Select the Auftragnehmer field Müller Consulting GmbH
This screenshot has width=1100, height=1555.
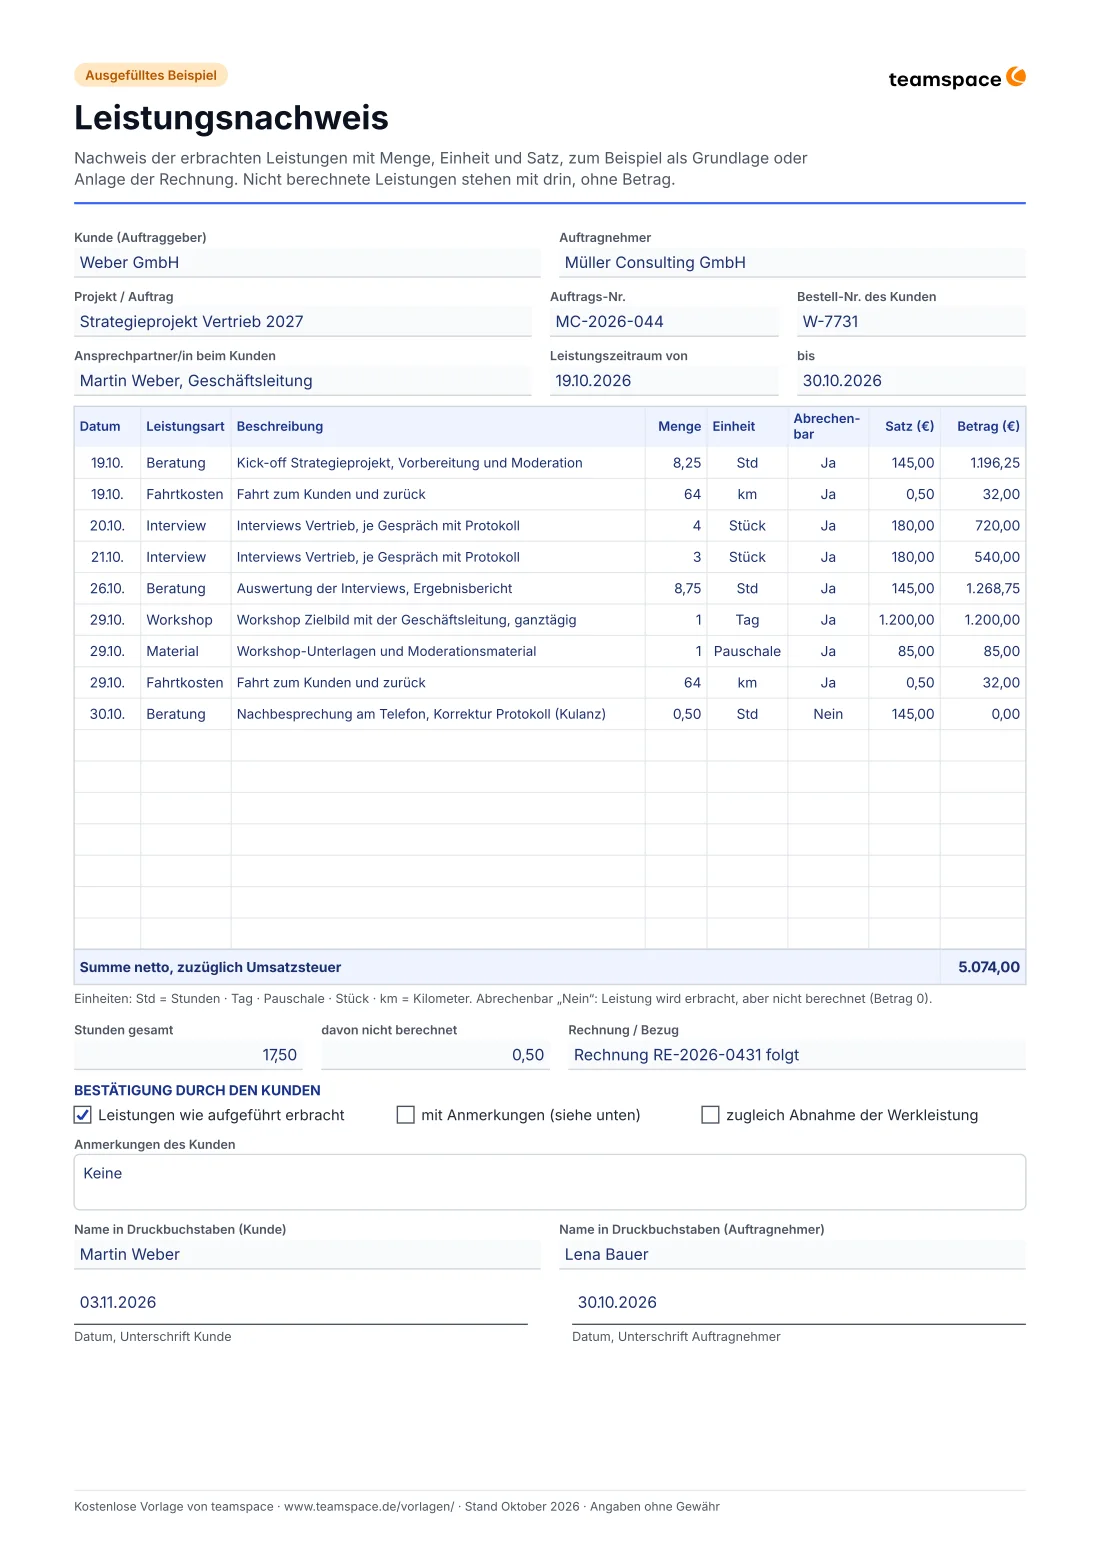click(x=792, y=263)
